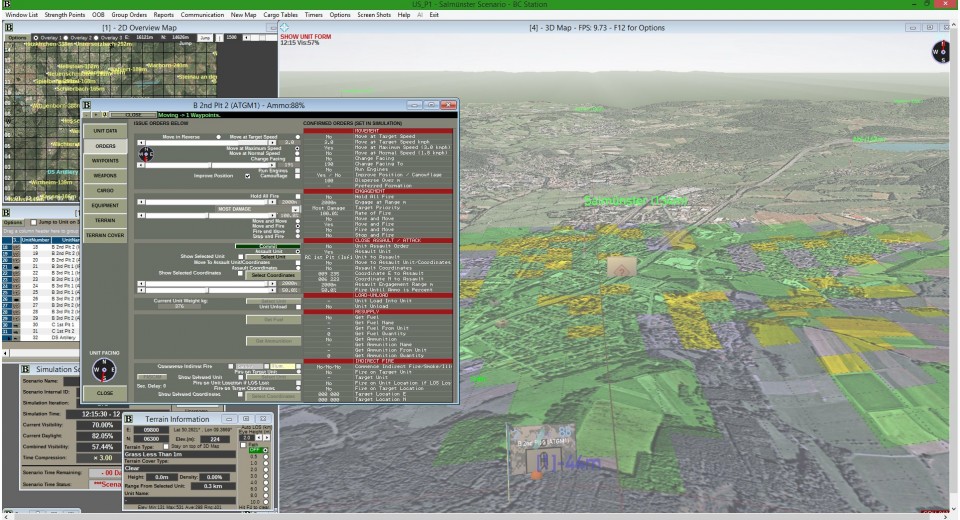
Task: Click the Select Coordinates button
Action: [273, 275]
